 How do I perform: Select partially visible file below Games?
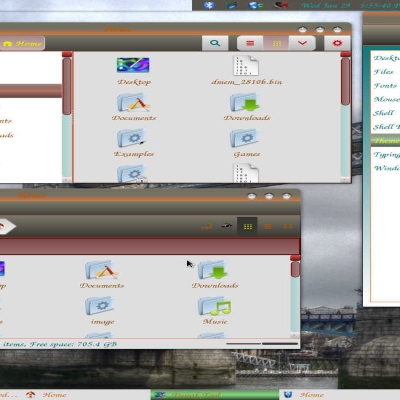246,173
